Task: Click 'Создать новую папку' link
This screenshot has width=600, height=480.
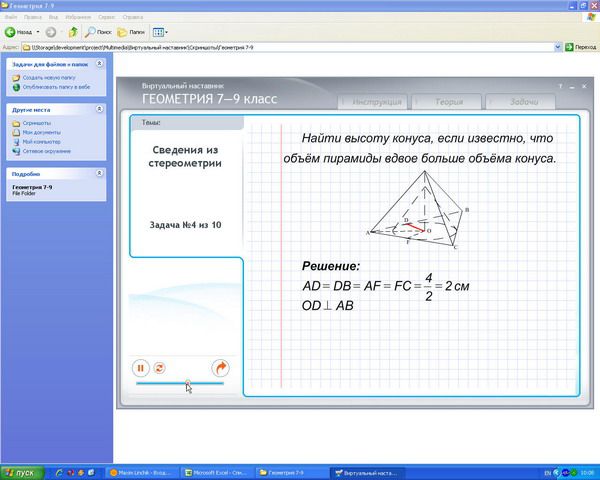Action: click(x=49, y=77)
